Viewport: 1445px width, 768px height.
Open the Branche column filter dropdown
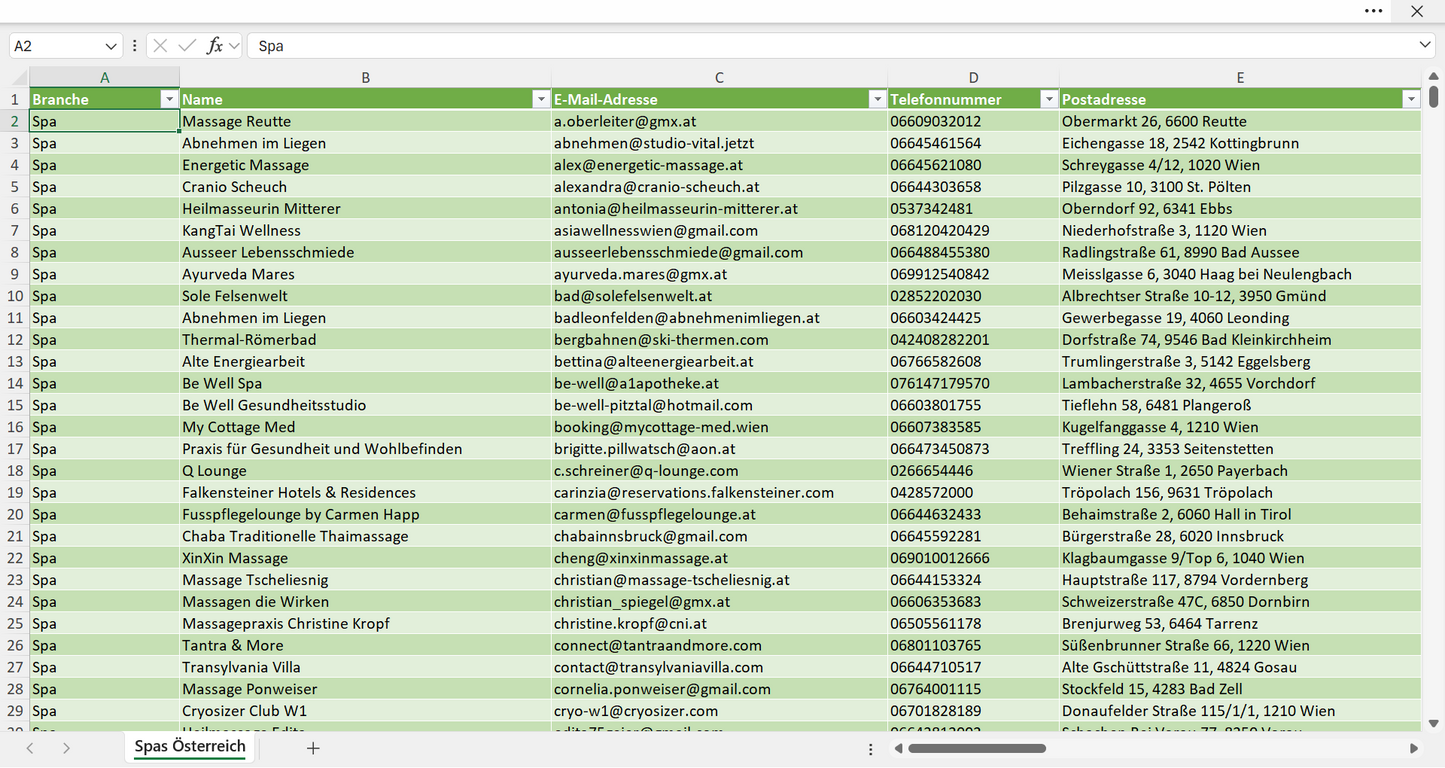(x=168, y=99)
